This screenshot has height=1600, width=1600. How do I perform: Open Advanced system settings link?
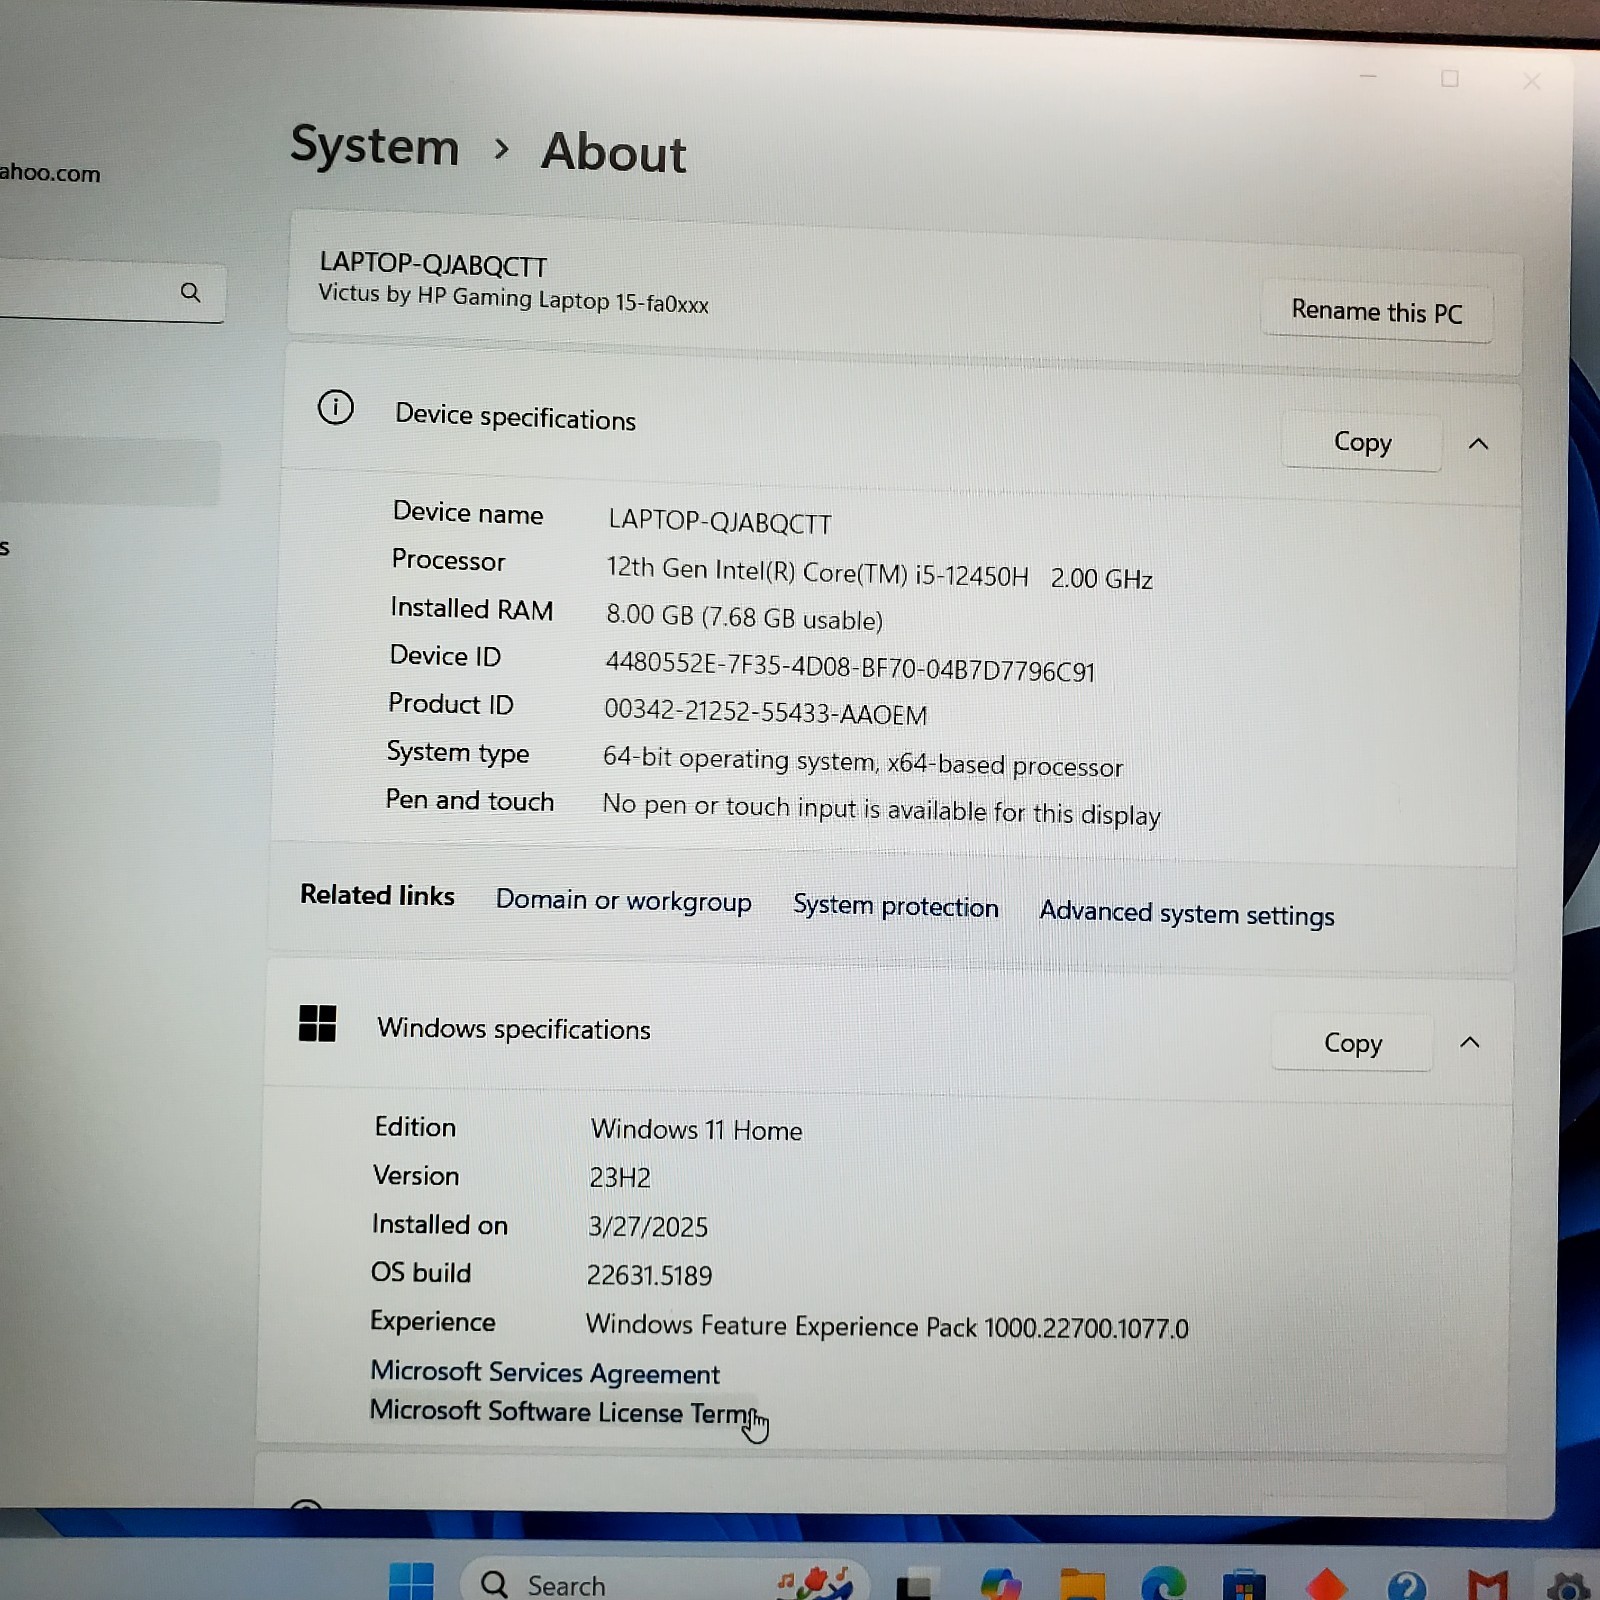pyautogui.click(x=1186, y=913)
